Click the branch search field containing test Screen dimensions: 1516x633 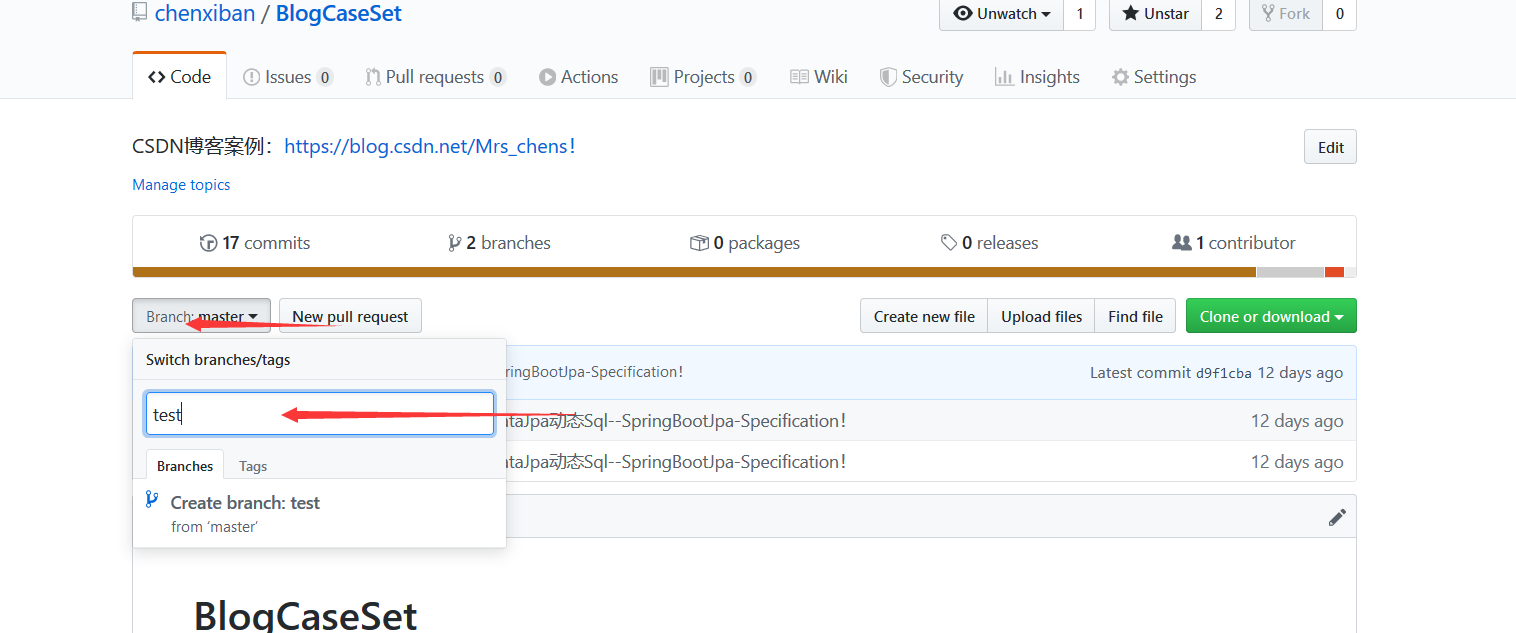[320, 414]
